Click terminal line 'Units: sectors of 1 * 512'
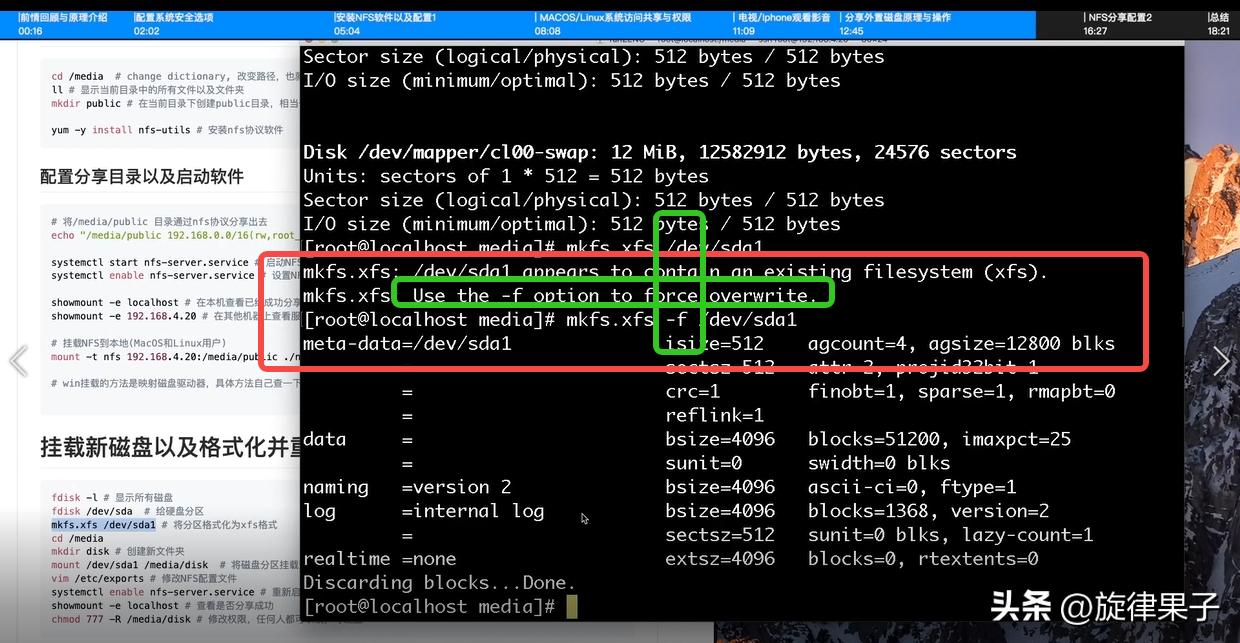The height and width of the screenshot is (643, 1240). click(506, 176)
